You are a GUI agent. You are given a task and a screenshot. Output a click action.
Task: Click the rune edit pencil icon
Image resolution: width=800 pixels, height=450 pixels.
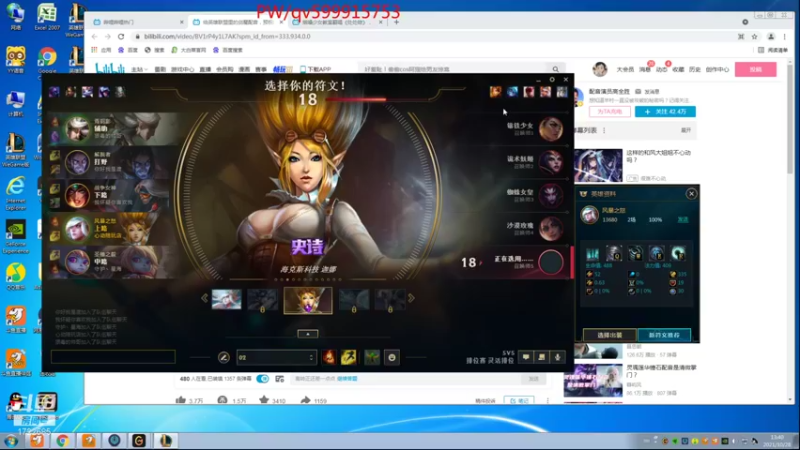(223, 357)
